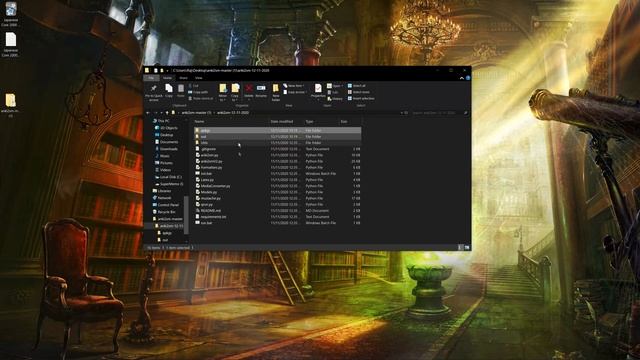The width and height of the screenshot is (640, 360).
Task: Click Select none in the ribbon
Action: tap(358, 92)
